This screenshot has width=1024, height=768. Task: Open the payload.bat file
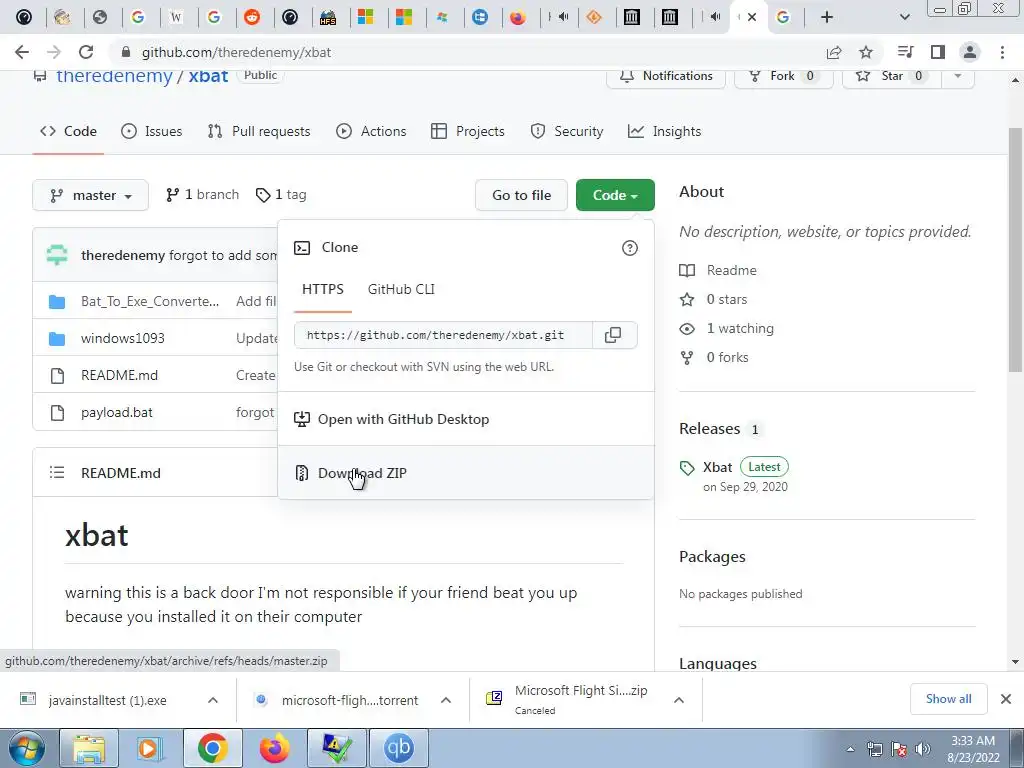click(x=116, y=412)
